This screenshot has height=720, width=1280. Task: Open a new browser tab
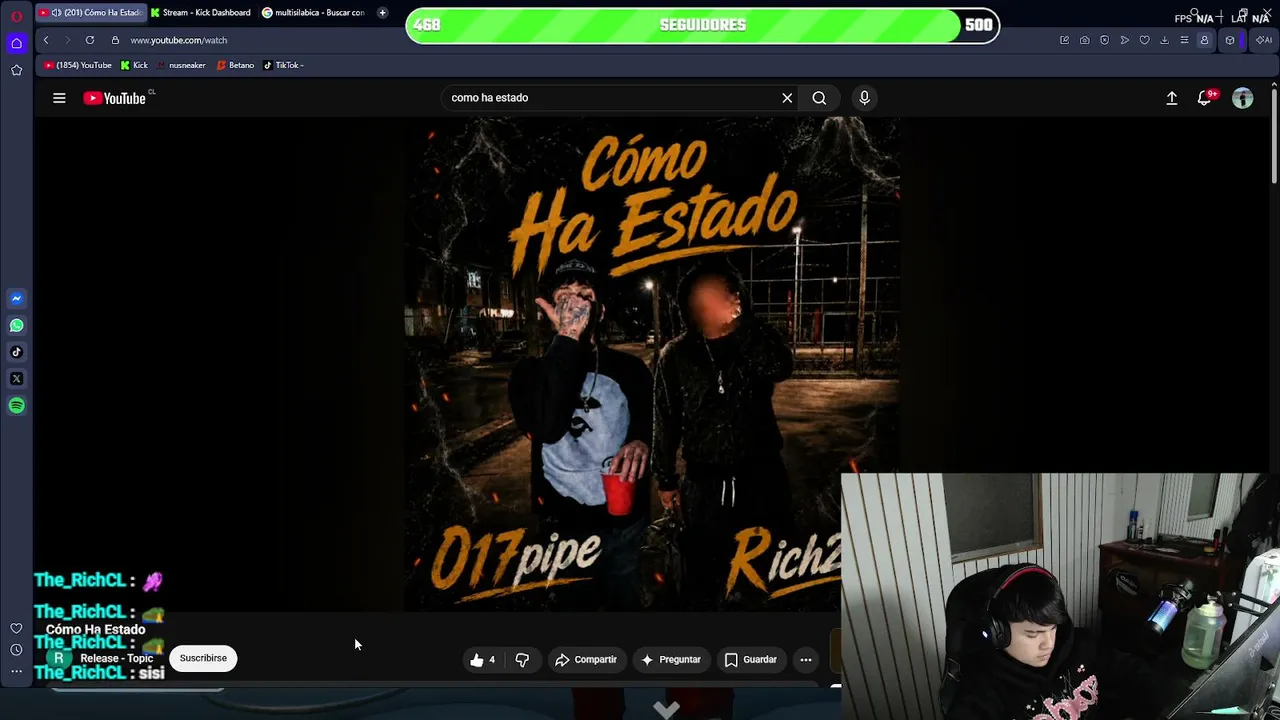point(382,13)
